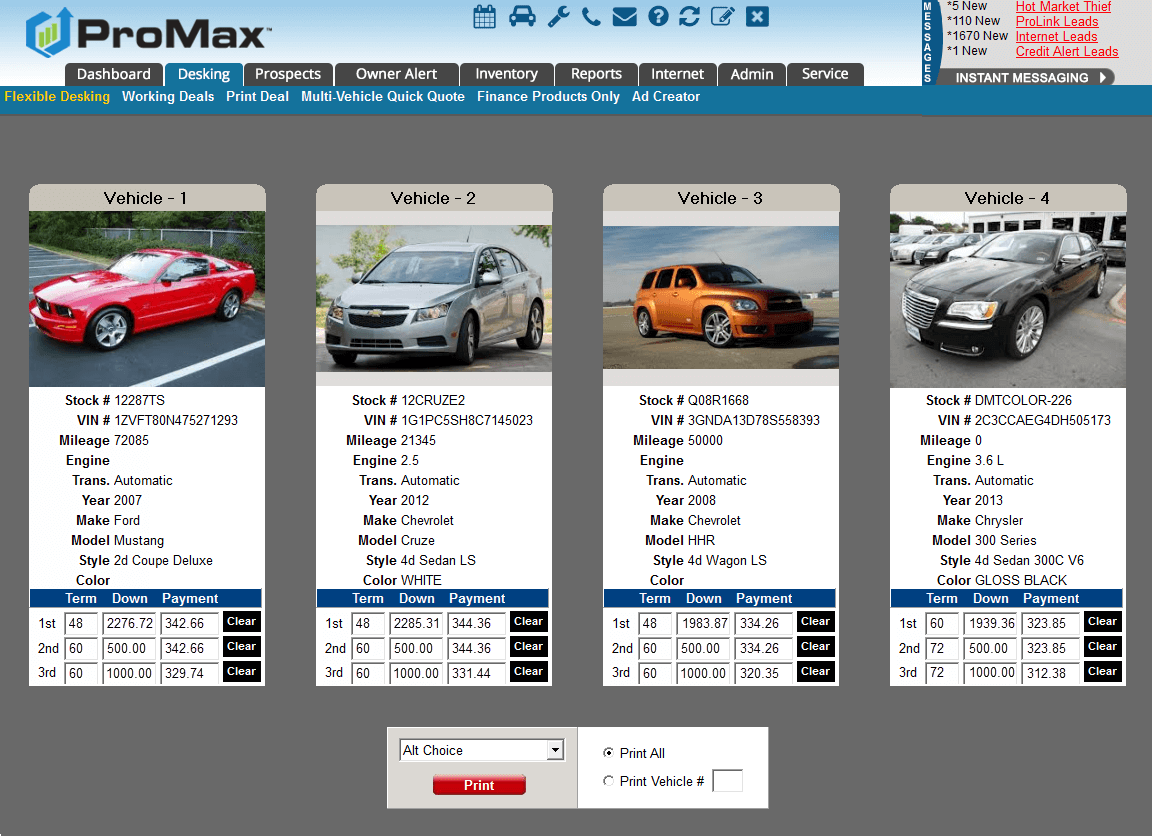
Task: Click the car vehicle icon
Action: (x=522, y=16)
